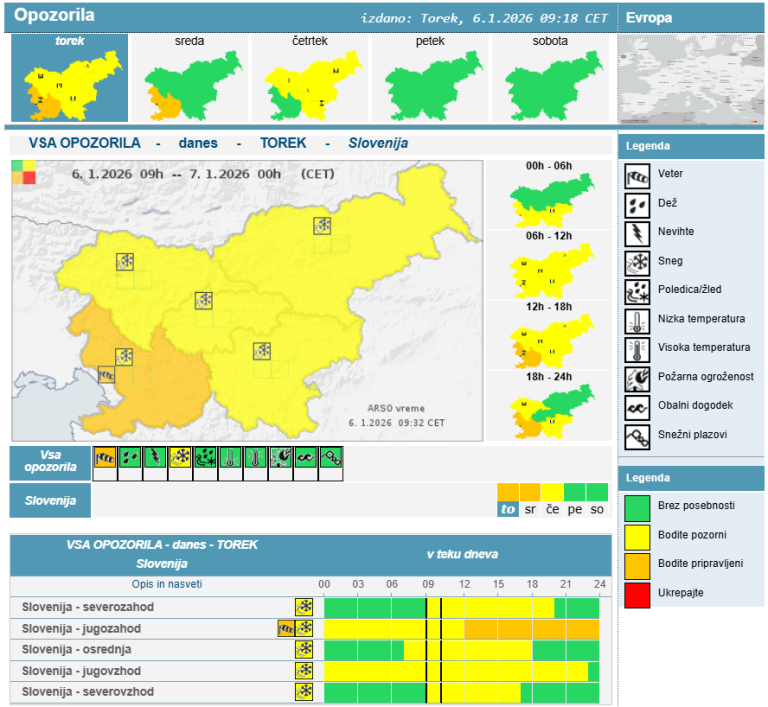This screenshot has width=768, height=707.
Task: Click orange wind icon in Slovenija - jugozahod row
Action: 287,629
